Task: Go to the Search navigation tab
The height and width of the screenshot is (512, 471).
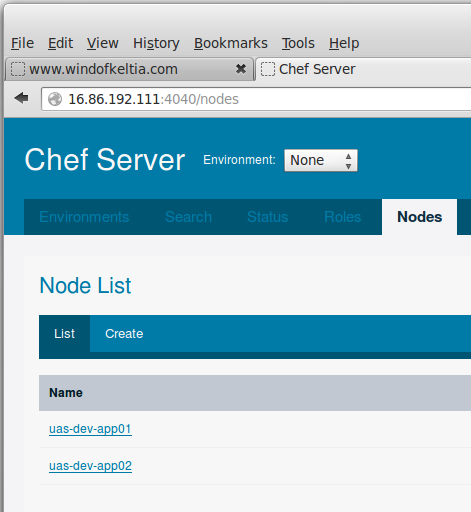Action: [188, 217]
